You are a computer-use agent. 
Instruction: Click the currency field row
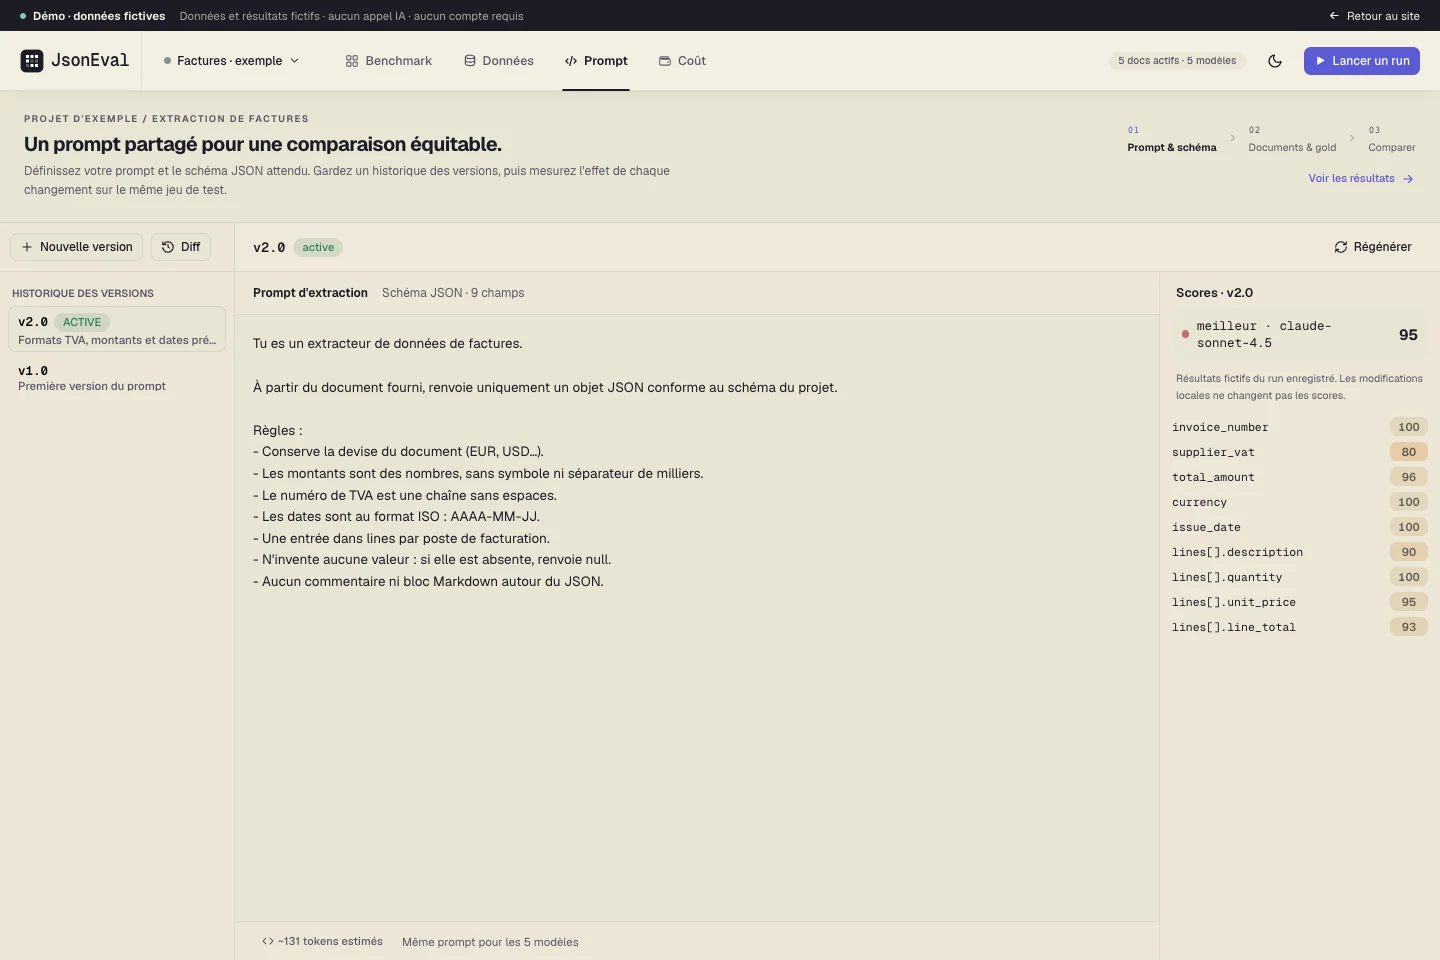point(1300,502)
